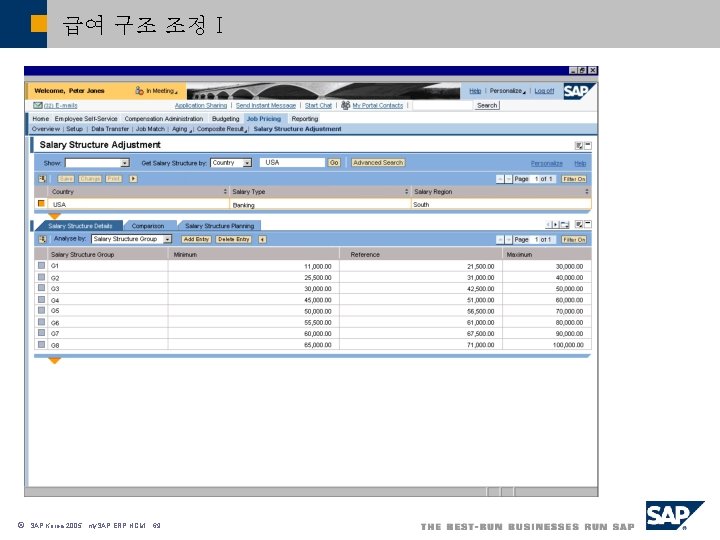Viewport: 720px width, 540px height.
Task: Expand the In Meeting status menu
Action: [176, 93]
